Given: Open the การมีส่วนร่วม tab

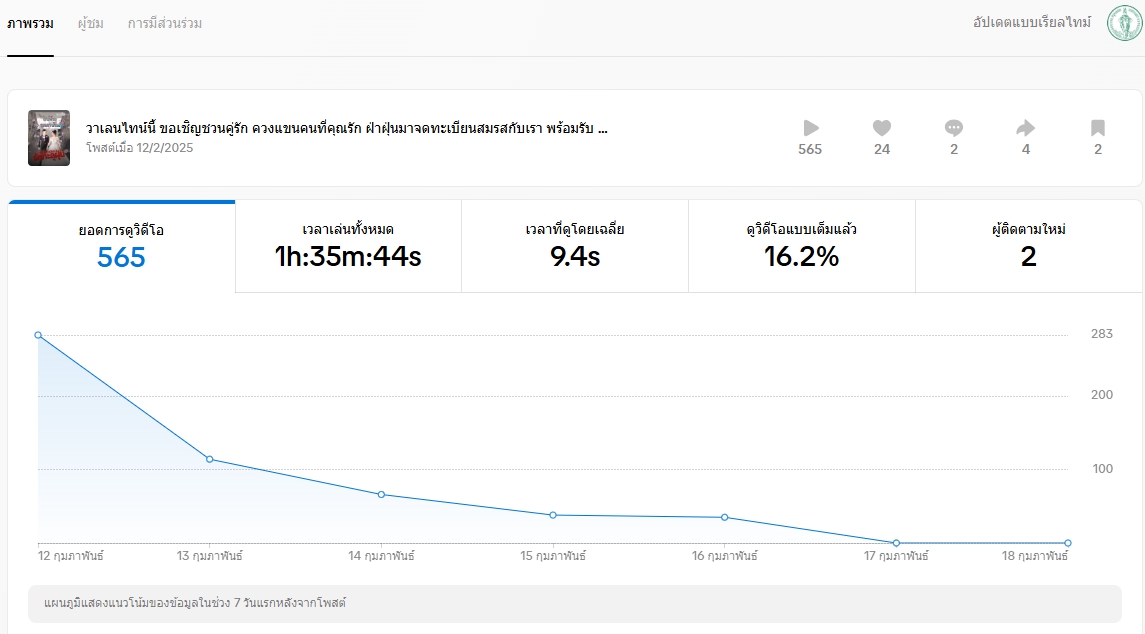Looking at the screenshot, I should tap(165, 23).
